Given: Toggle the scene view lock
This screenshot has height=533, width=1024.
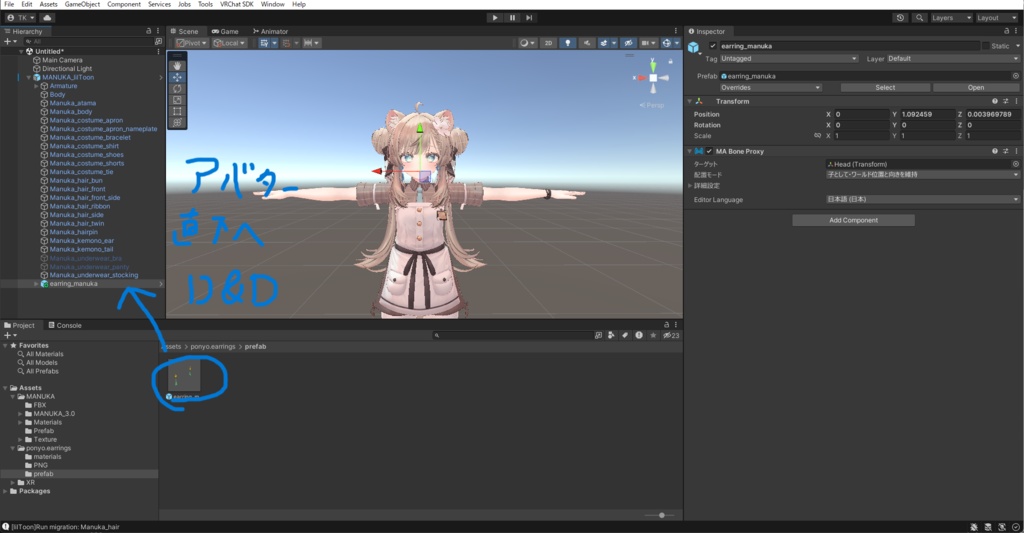Looking at the screenshot, I should [670, 61].
